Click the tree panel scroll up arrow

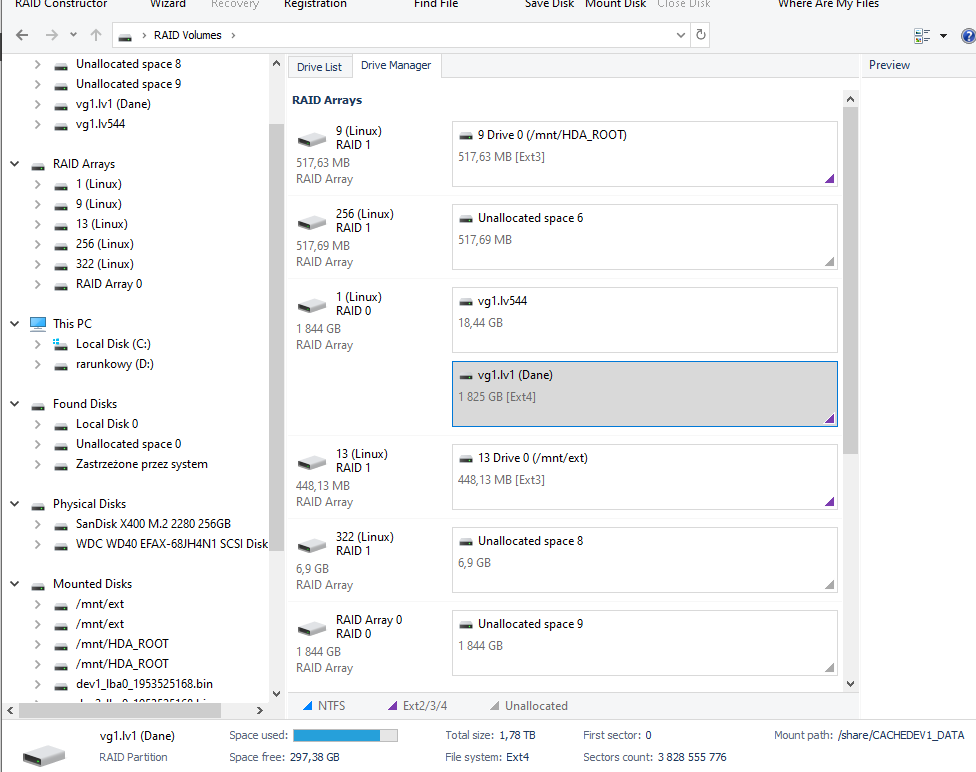coord(276,64)
